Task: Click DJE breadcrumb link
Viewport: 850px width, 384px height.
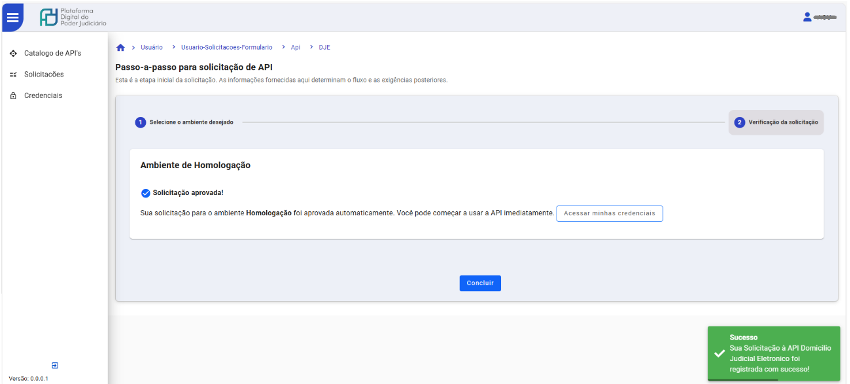Action: (324, 48)
